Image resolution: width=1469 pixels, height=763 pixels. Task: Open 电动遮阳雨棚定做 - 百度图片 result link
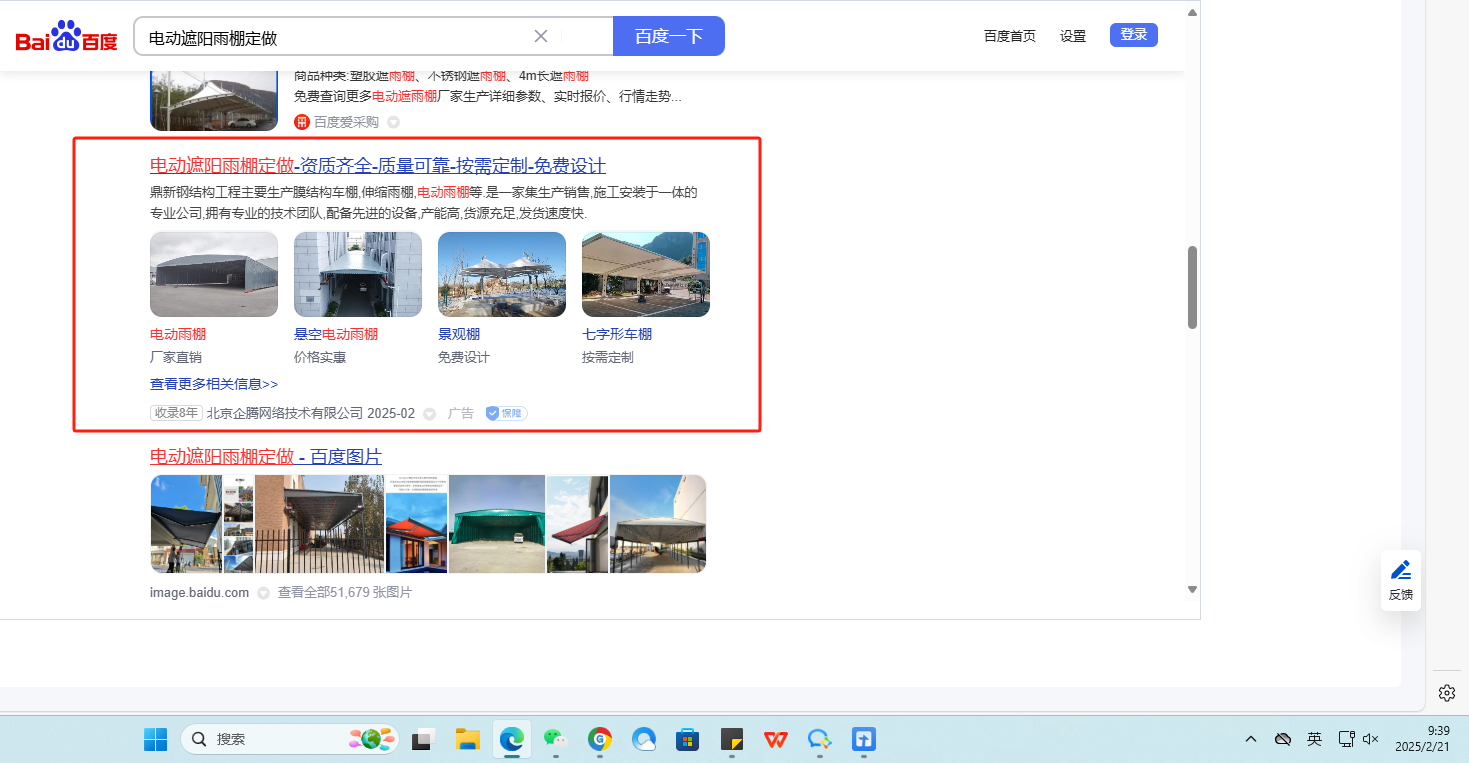click(x=266, y=456)
